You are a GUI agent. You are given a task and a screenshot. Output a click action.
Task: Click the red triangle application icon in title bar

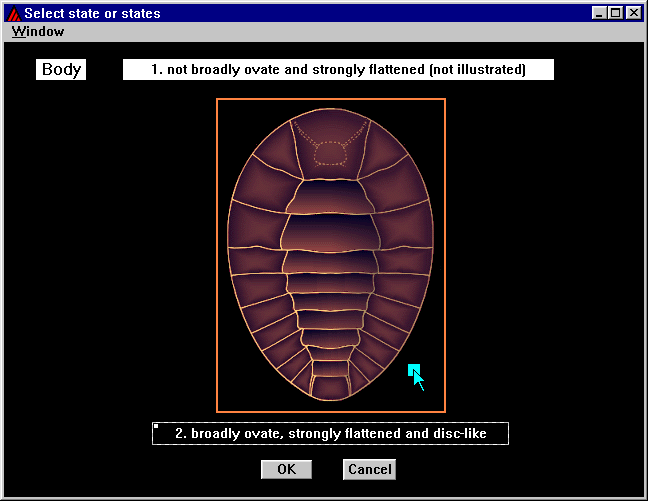click(13, 14)
